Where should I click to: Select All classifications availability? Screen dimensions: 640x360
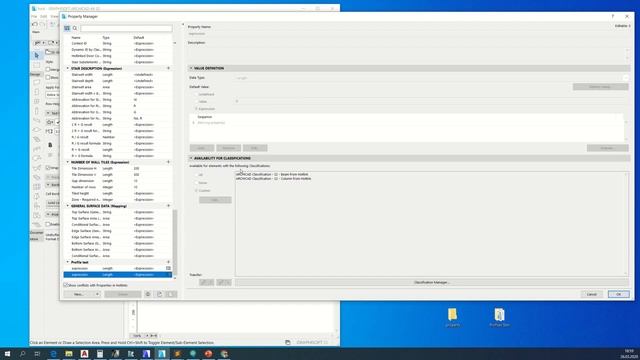196,175
